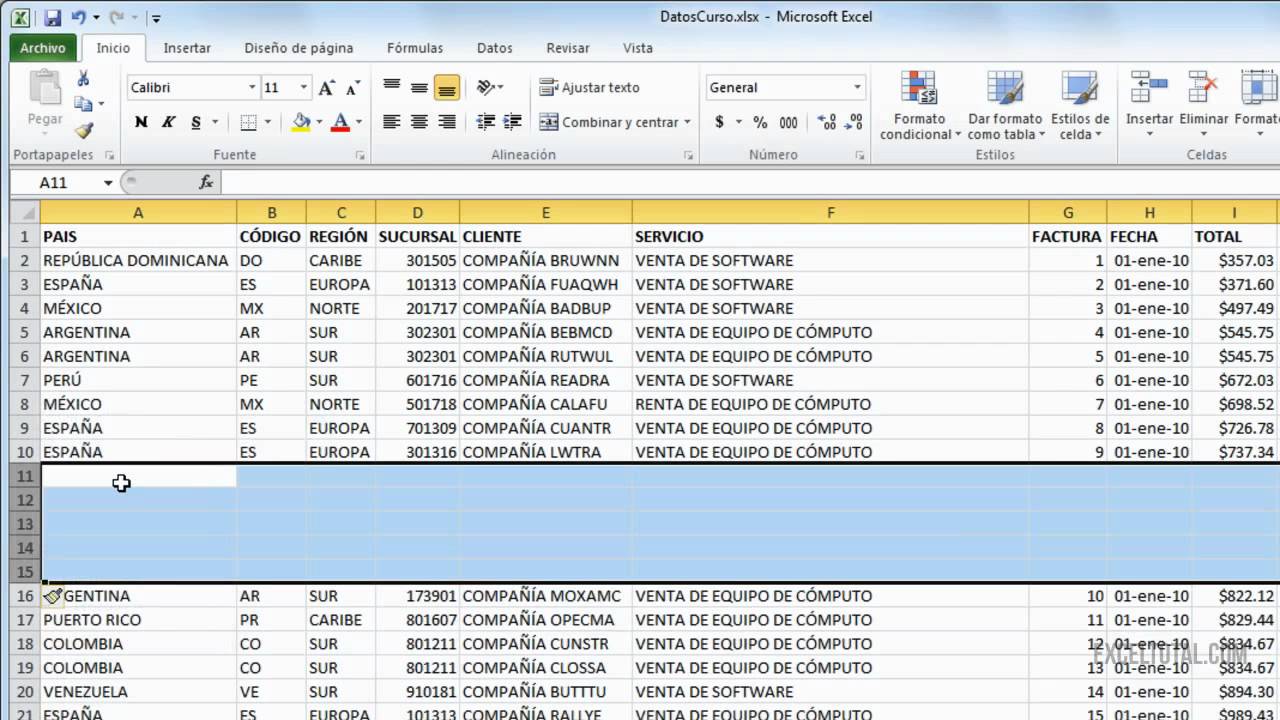Viewport: 1280px width, 720px height.
Task: Select the Format Painter brush icon
Action: click(x=84, y=130)
